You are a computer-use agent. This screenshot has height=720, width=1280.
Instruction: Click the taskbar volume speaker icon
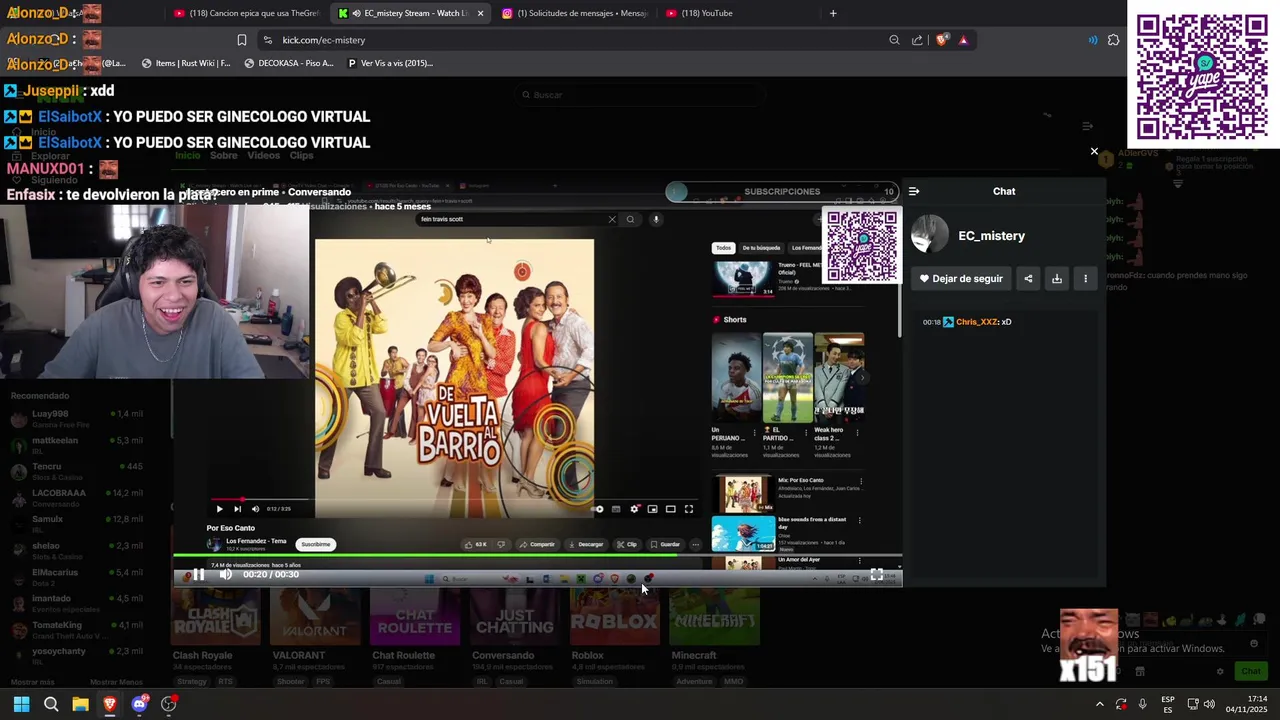tap(1209, 704)
